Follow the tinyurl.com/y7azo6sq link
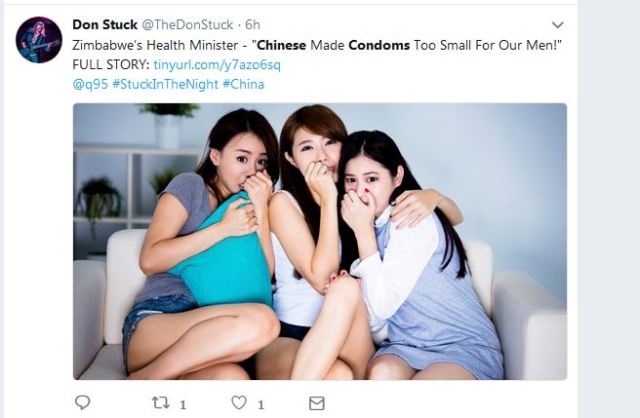This screenshot has height=418, width=640. click(x=217, y=64)
